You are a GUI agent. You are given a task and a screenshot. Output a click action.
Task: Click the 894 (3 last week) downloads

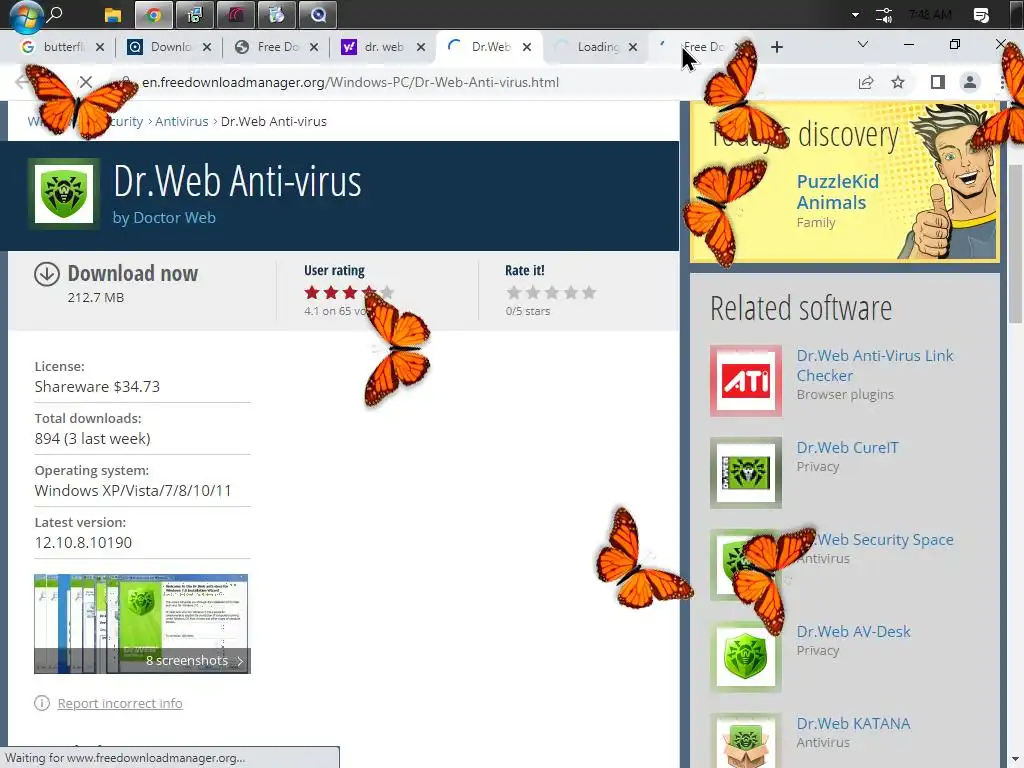tap(93, 438)
